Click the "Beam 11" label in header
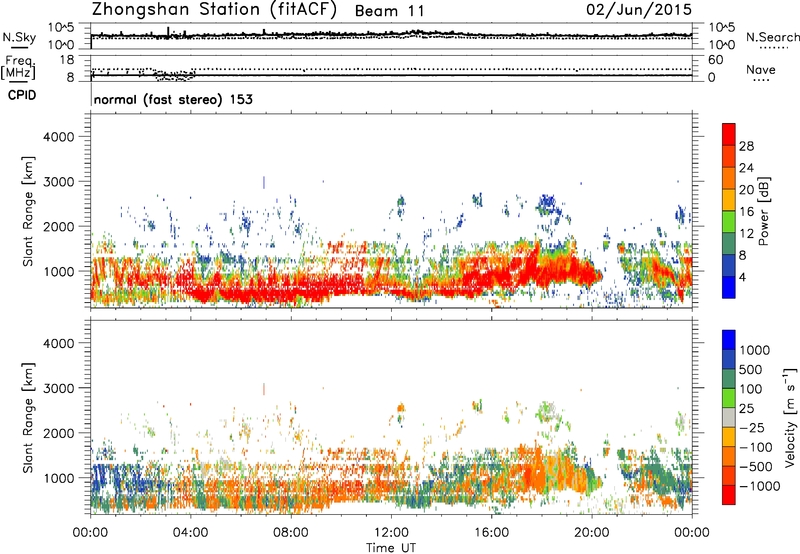Image resolution: width=800 pixels, height=554 pixels. coord(389,11)
